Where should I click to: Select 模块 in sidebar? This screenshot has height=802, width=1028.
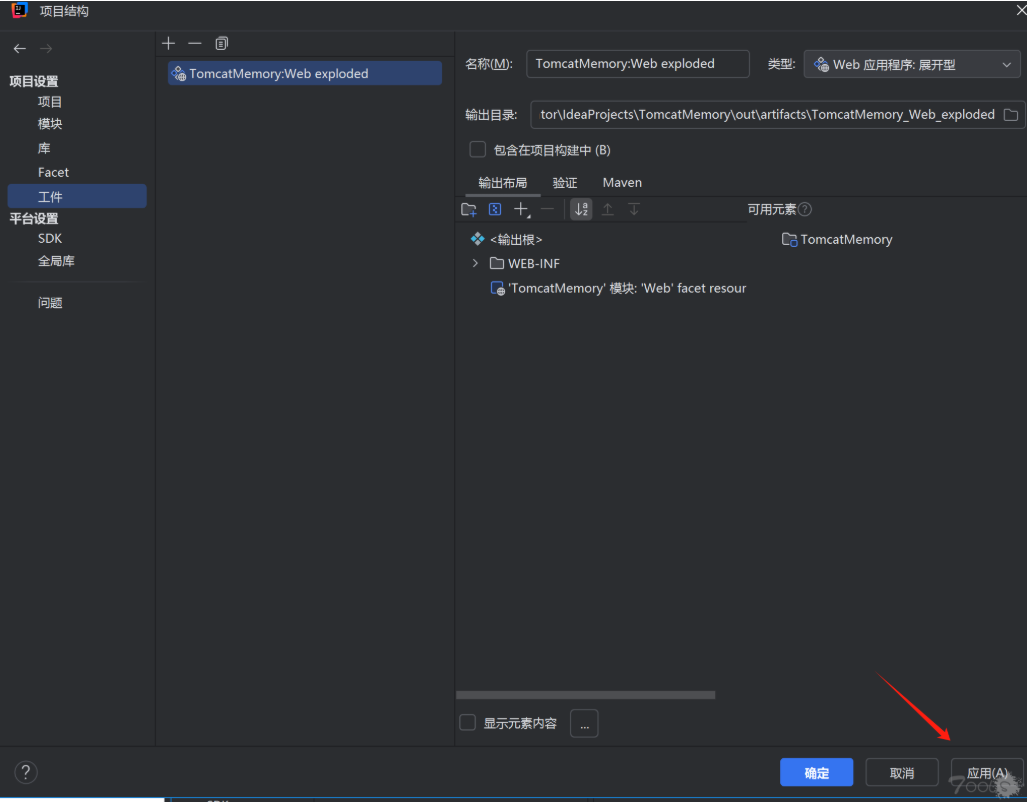point(50,124)
